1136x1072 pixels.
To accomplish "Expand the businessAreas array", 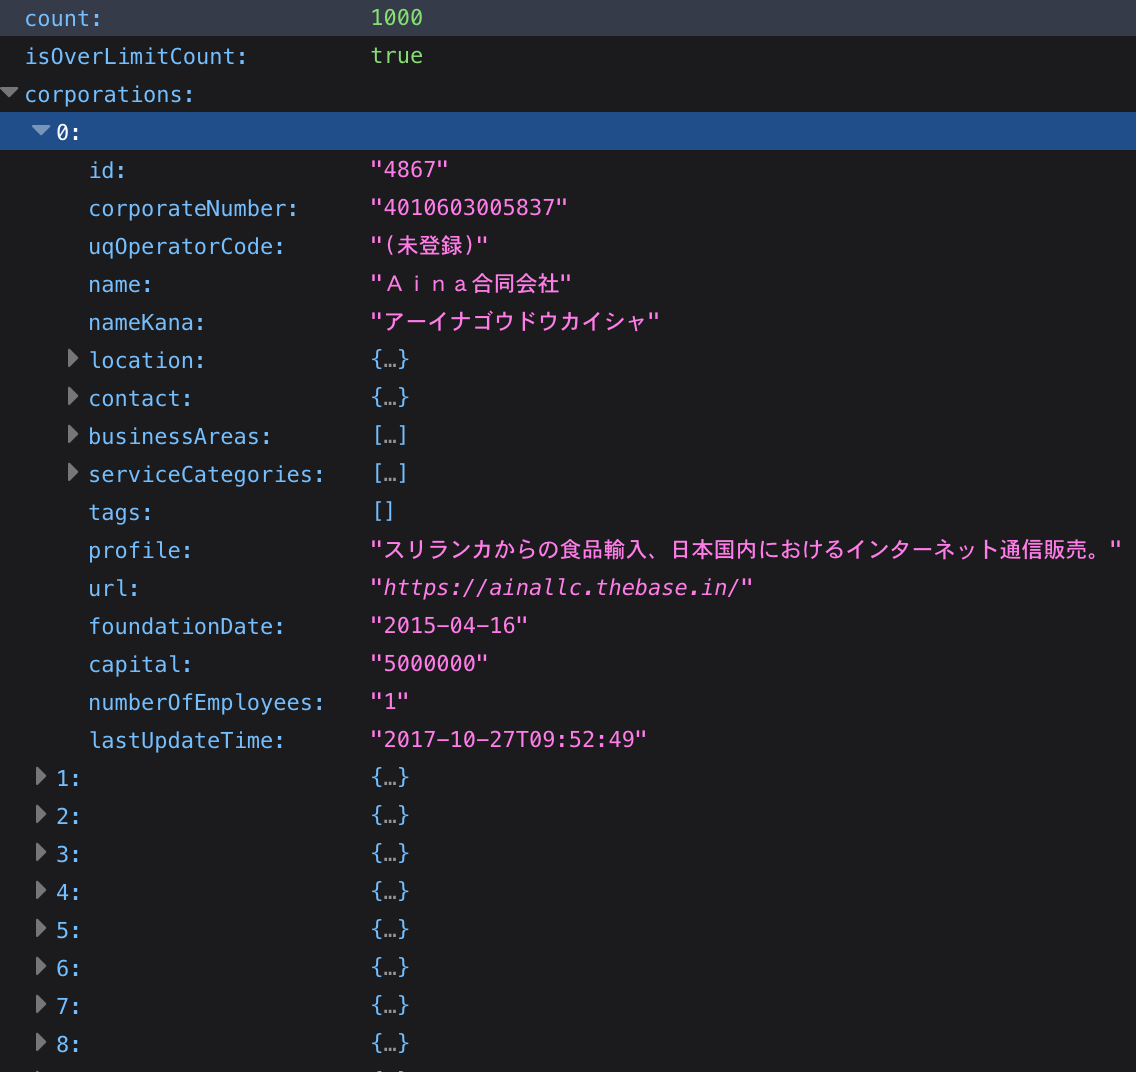I will coord(73,436).
